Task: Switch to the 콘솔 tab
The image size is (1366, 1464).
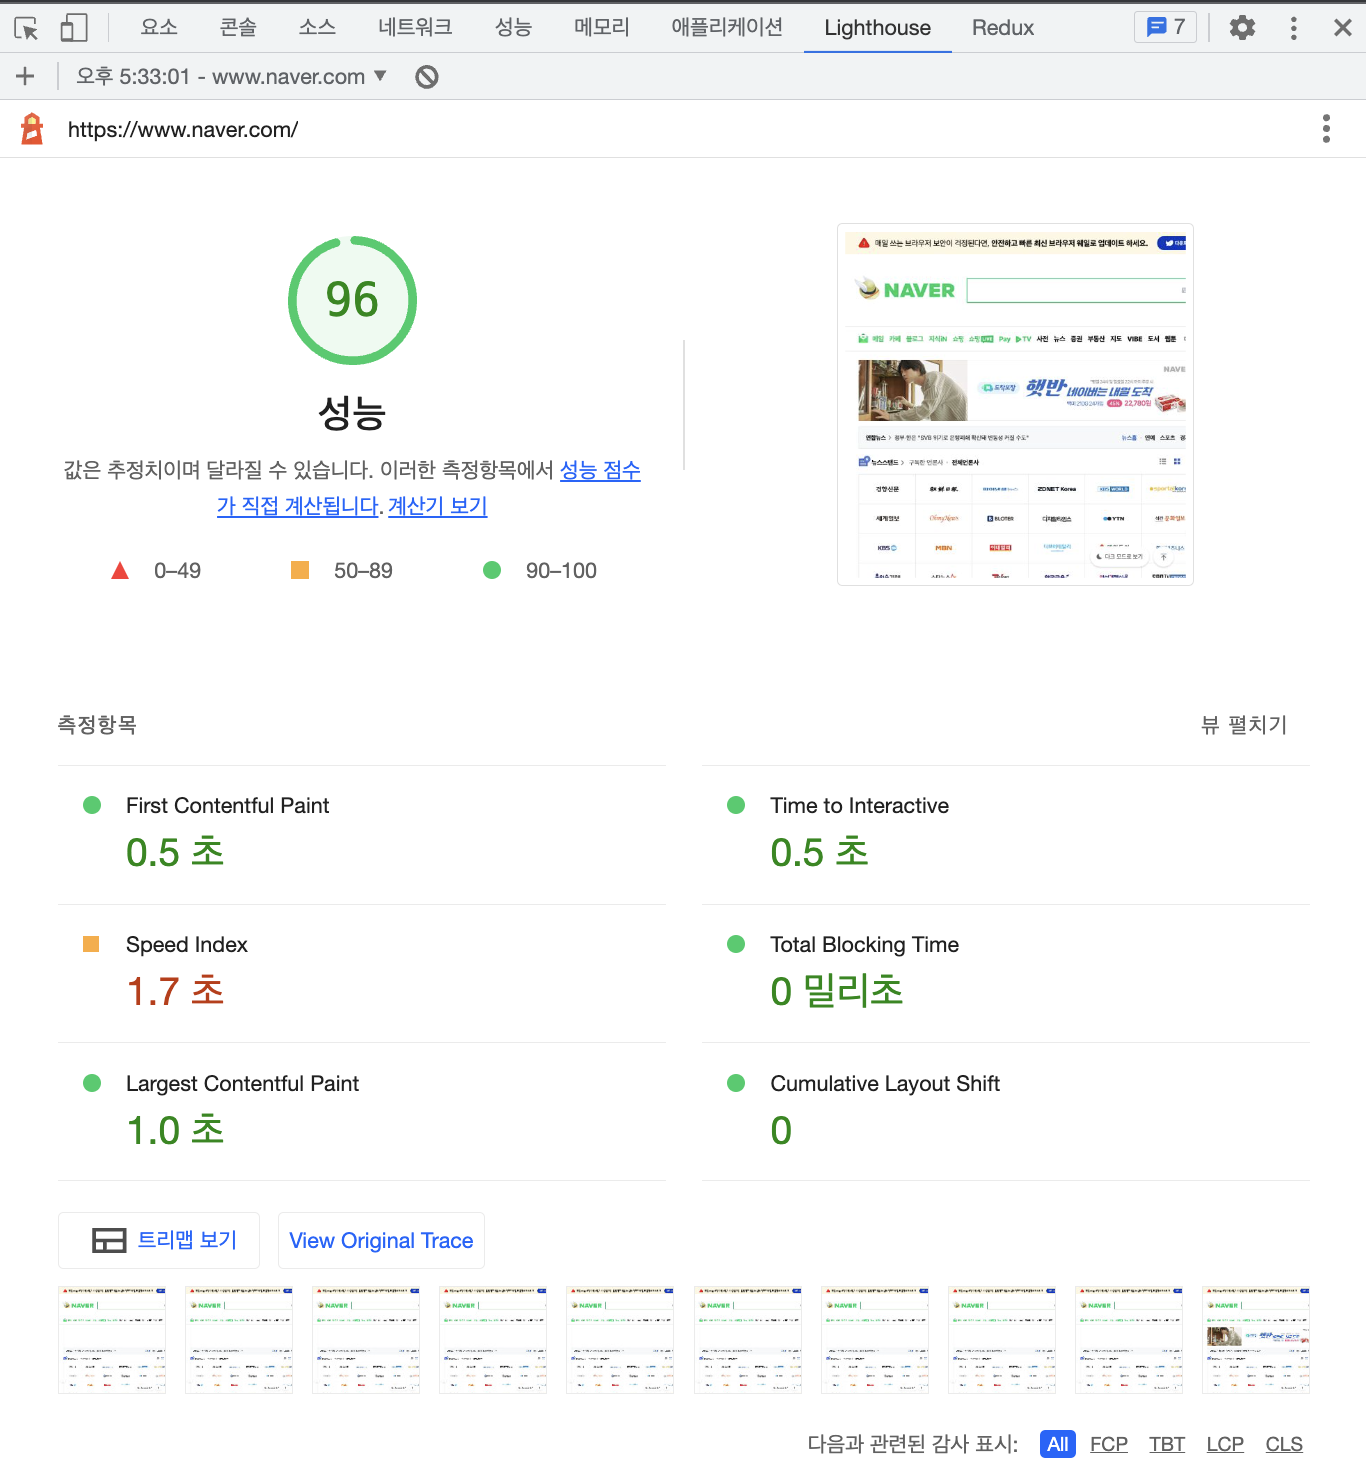Action: pyautogui.click(x=238, y=27)
